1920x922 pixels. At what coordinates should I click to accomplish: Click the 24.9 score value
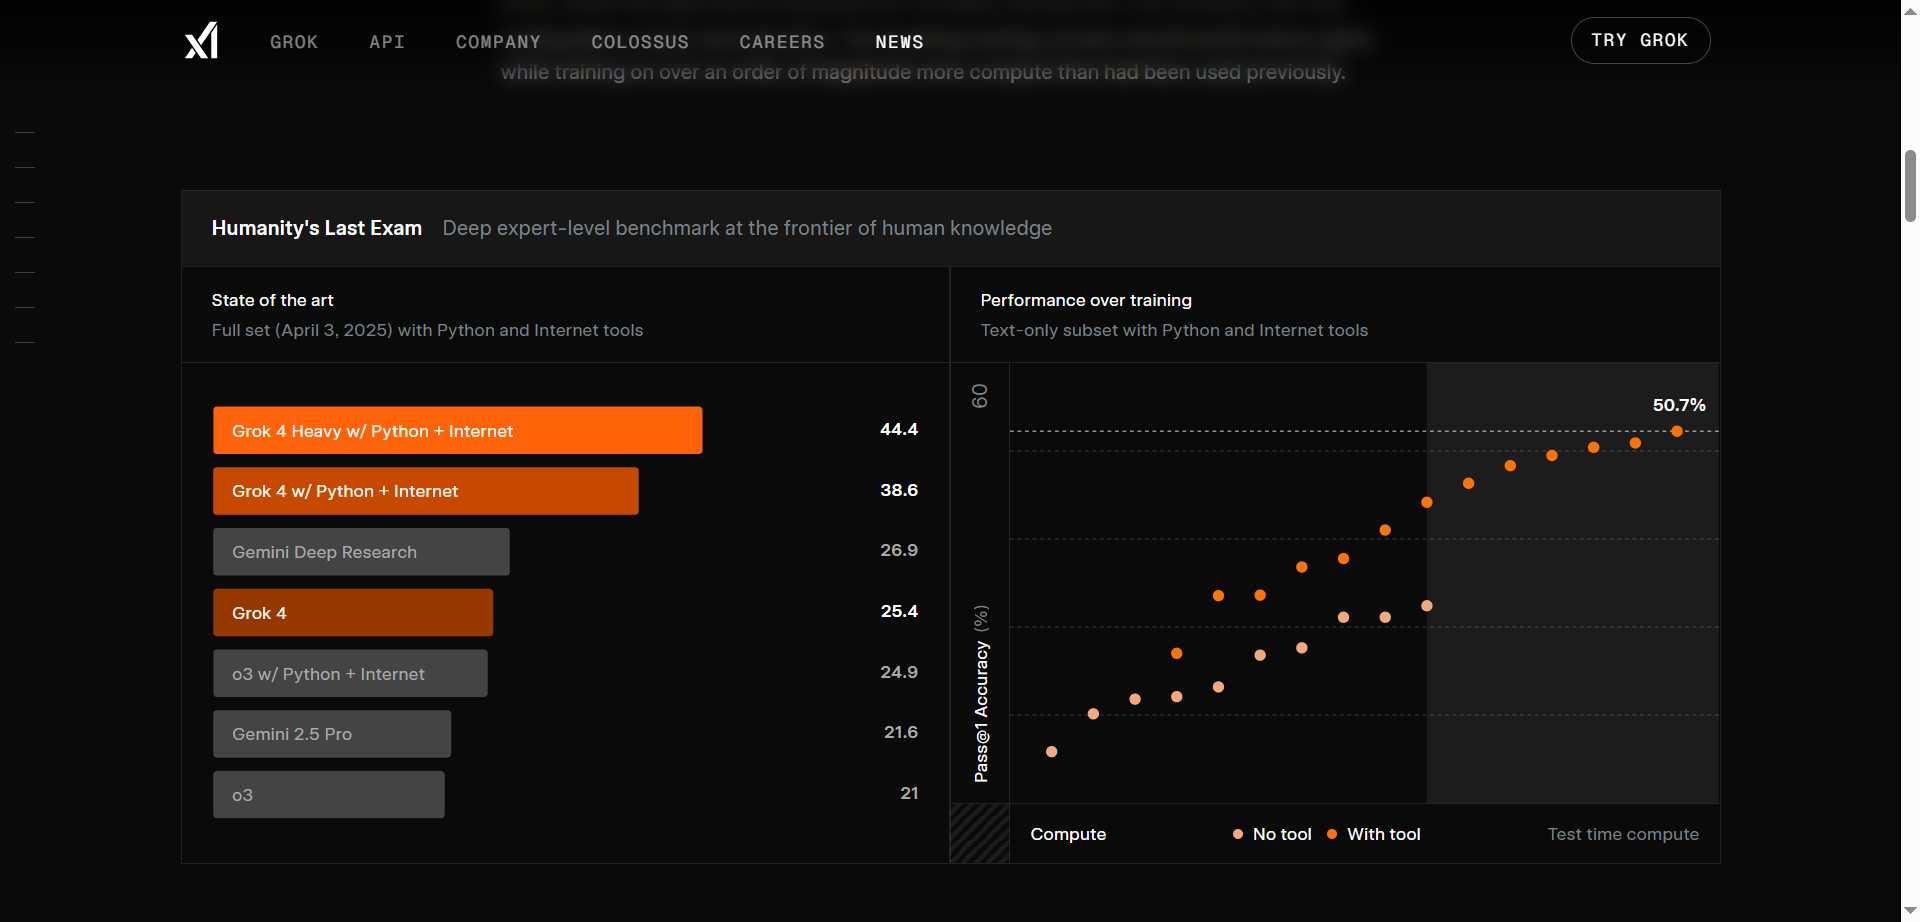pos(899,672)
